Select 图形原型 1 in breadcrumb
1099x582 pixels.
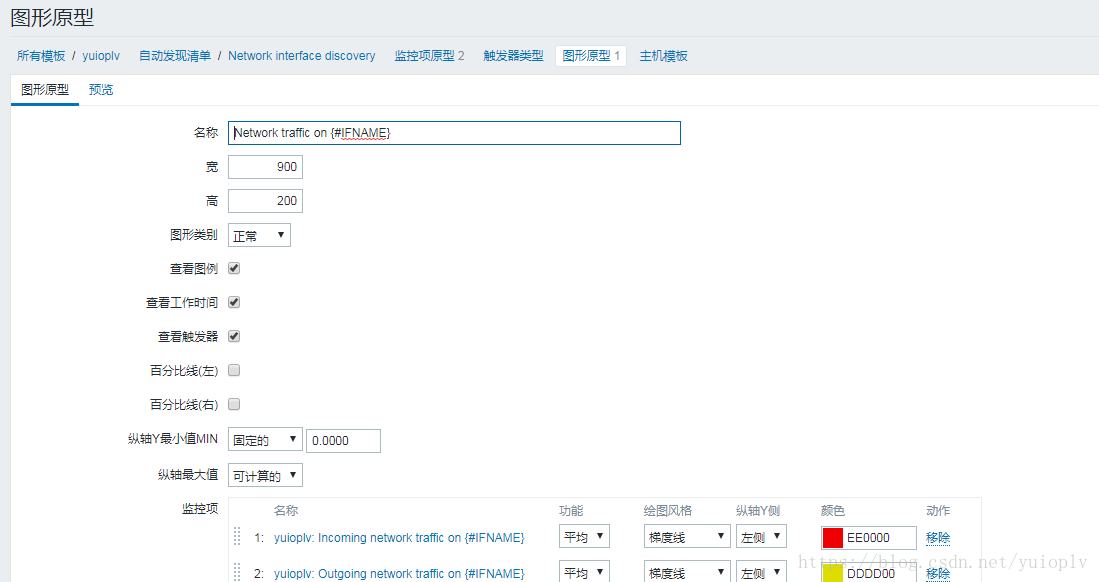point(591,55)
